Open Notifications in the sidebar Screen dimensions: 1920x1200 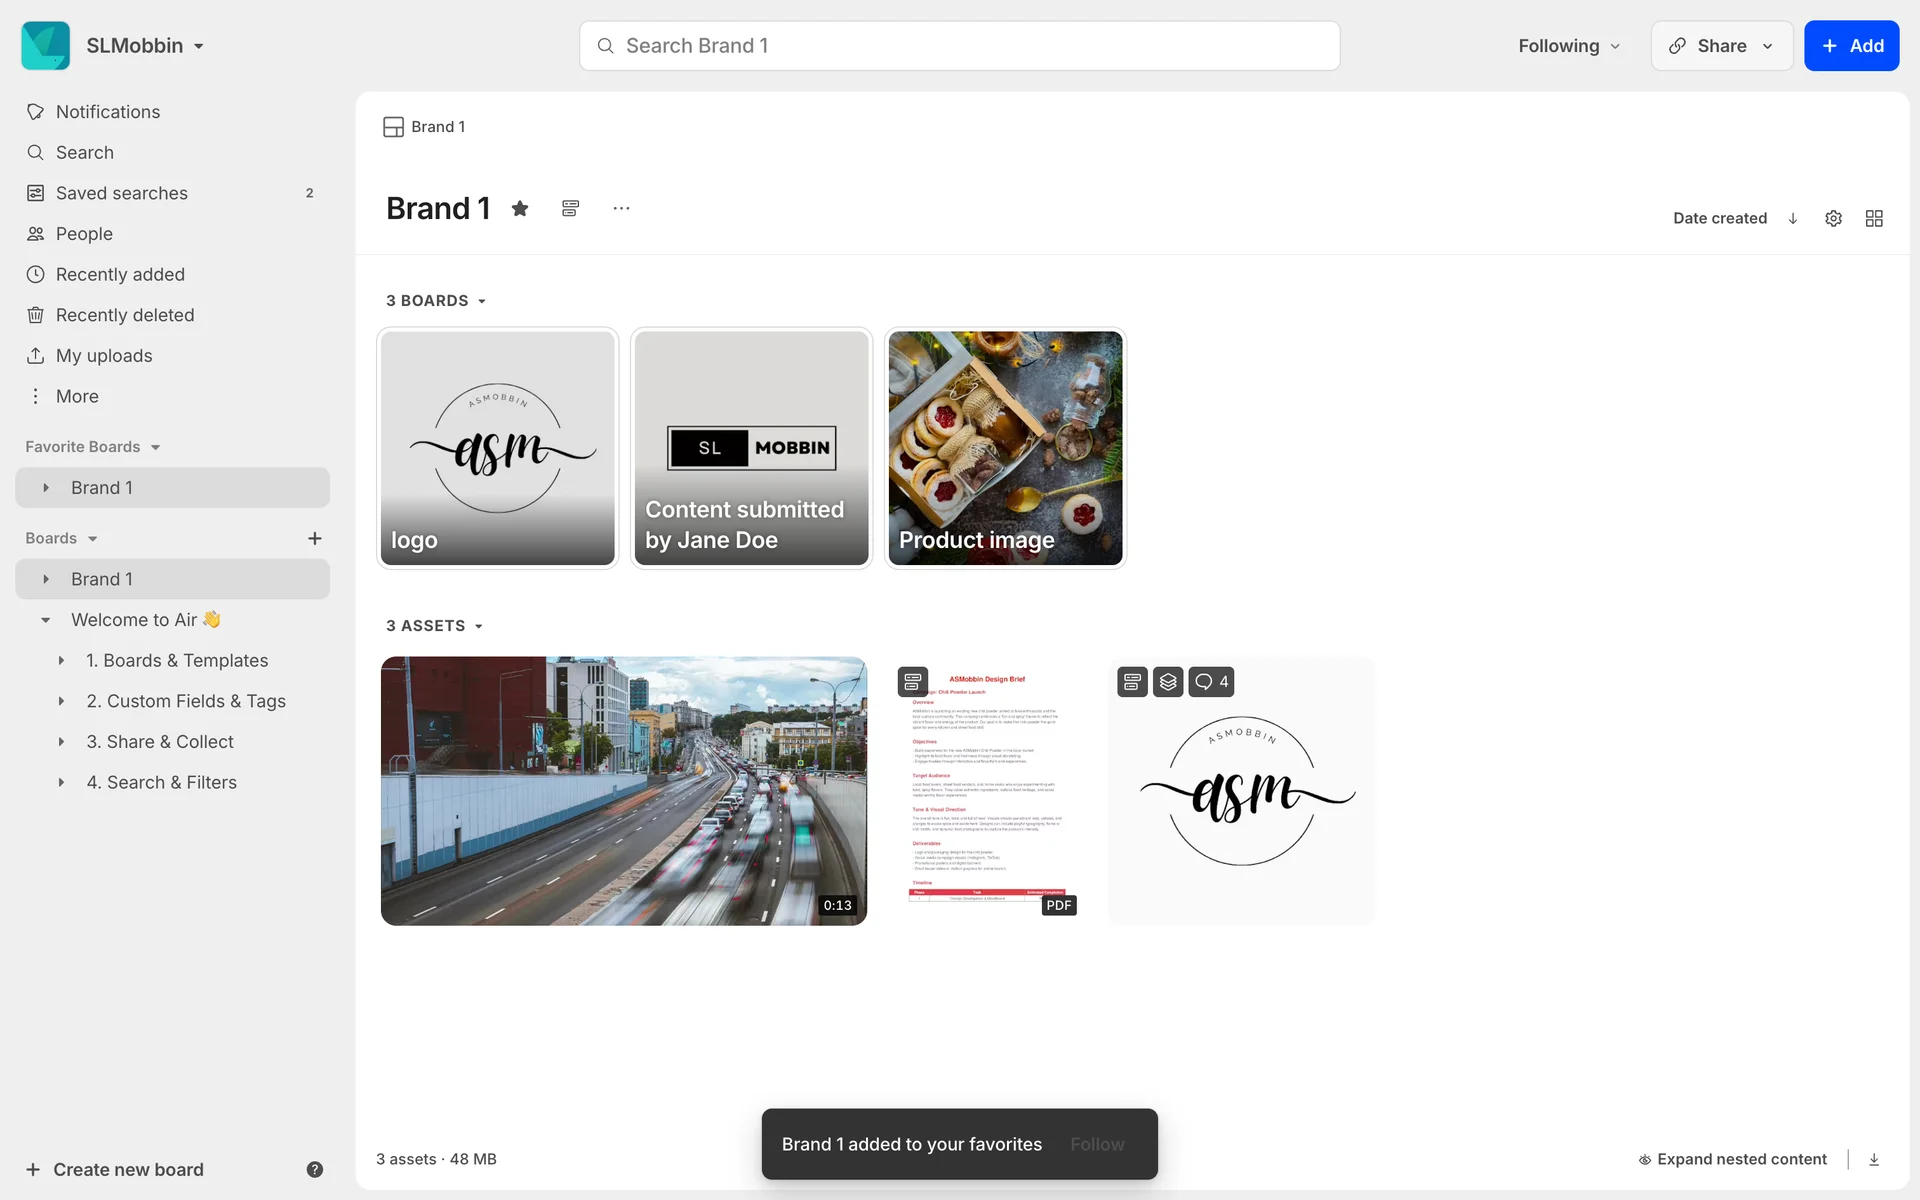point(108,112)
